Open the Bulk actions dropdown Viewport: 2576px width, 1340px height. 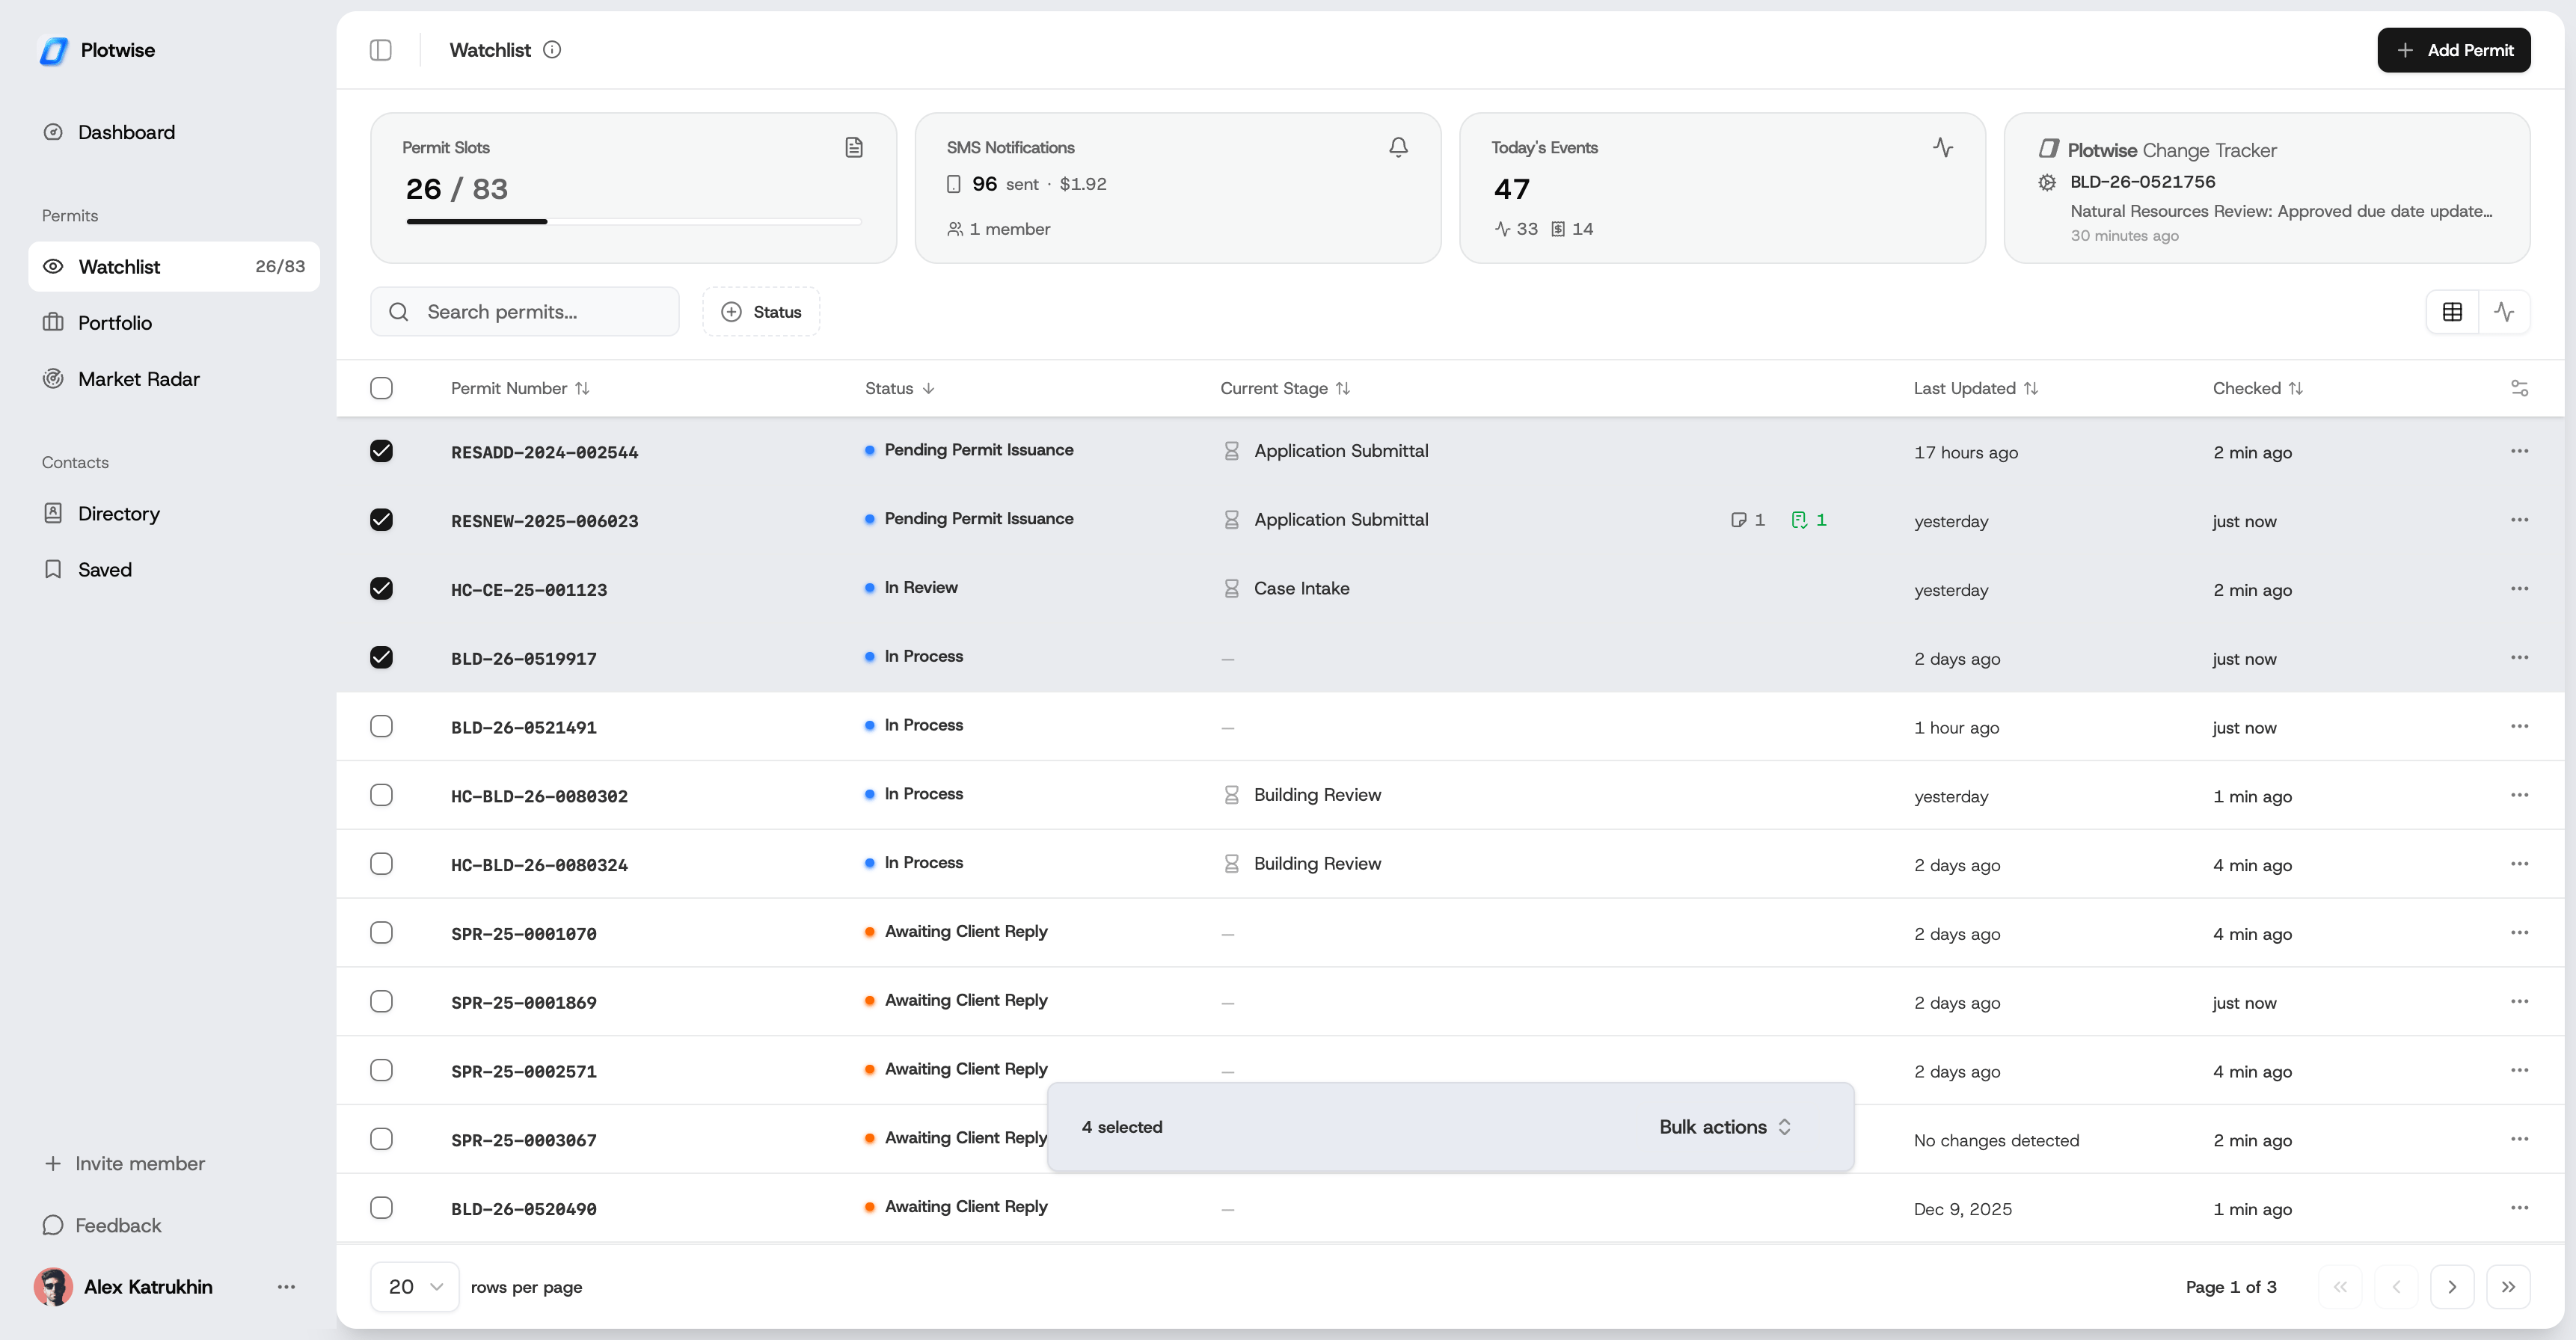pos(1724,1127)
